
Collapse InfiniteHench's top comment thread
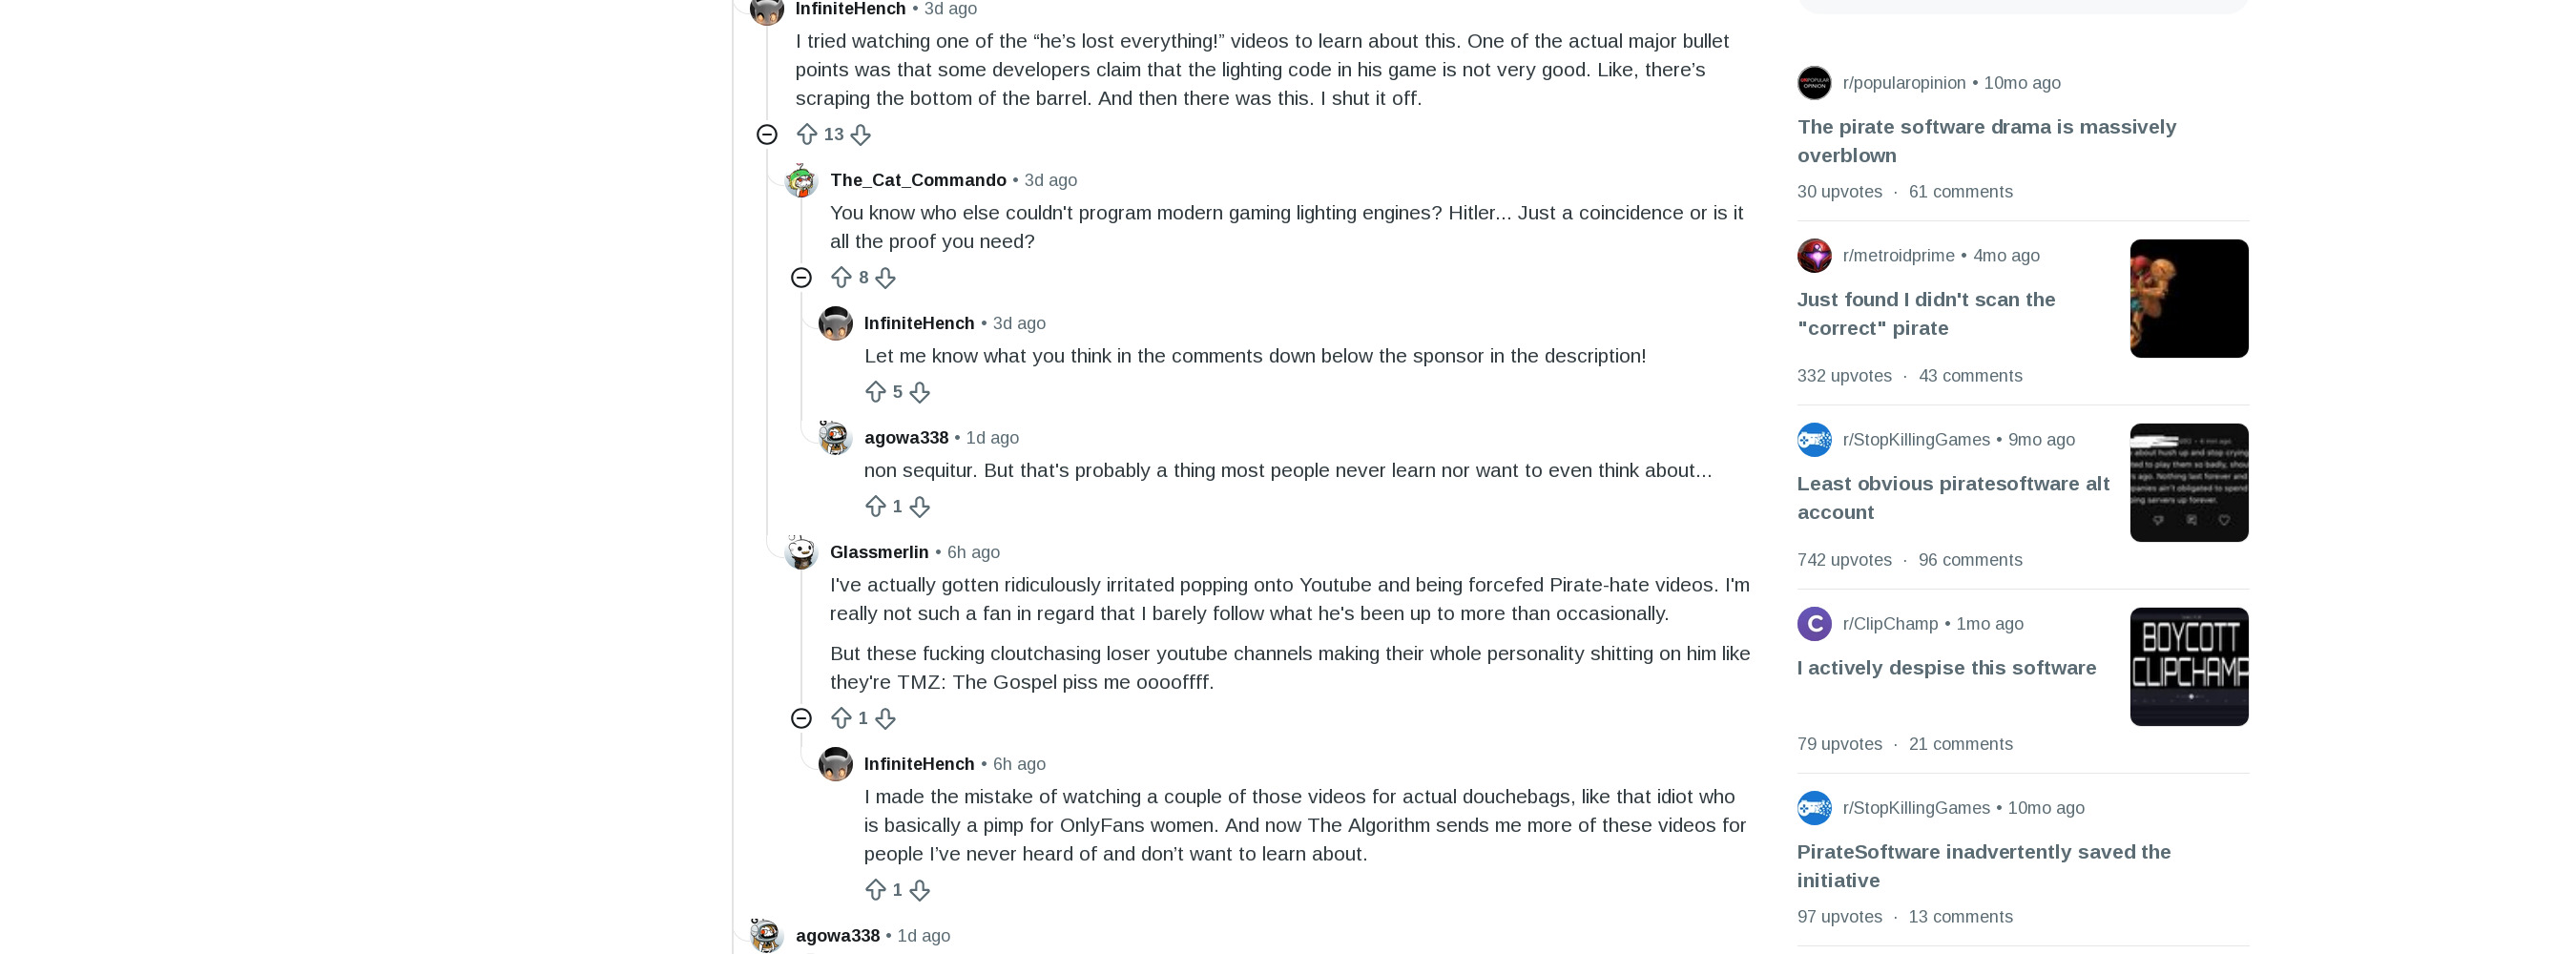click(767, 134)
